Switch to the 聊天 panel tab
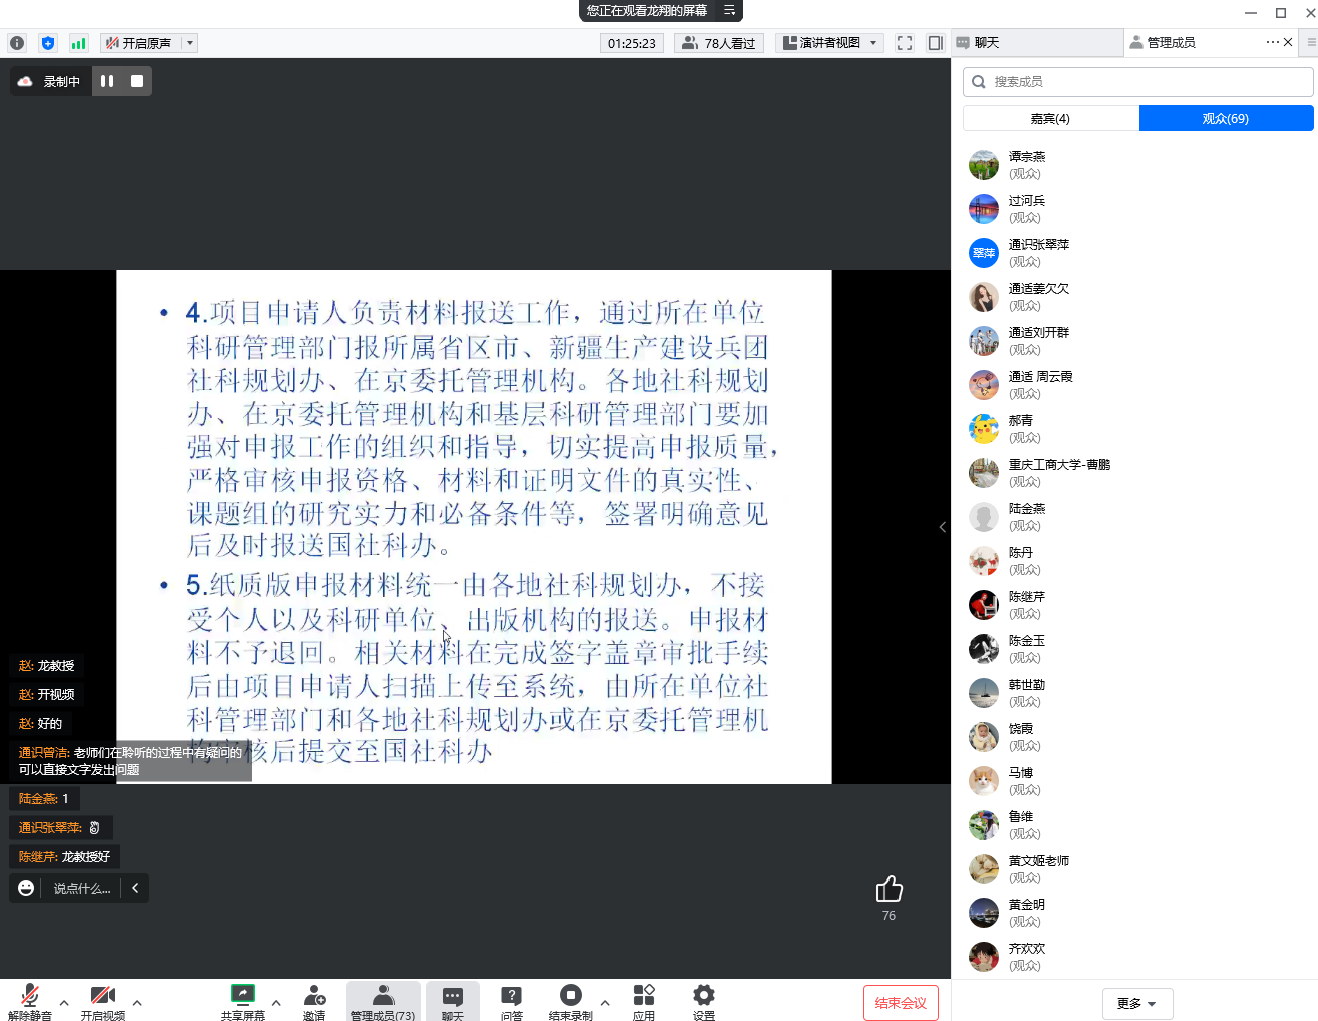The width and height of the screenshot is (1318, 1021). pos(1036,43)
